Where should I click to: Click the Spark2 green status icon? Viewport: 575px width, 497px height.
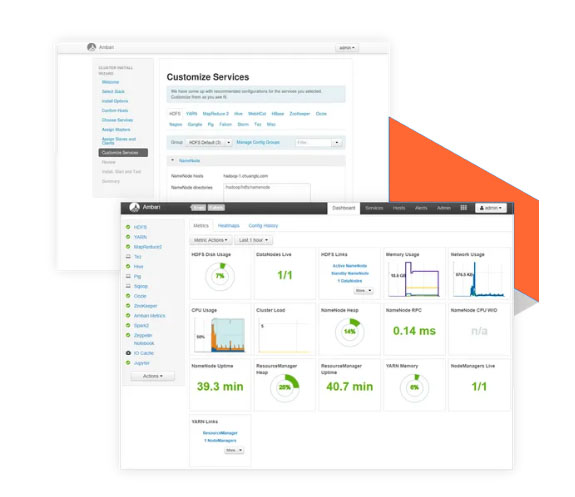point(128,325)
